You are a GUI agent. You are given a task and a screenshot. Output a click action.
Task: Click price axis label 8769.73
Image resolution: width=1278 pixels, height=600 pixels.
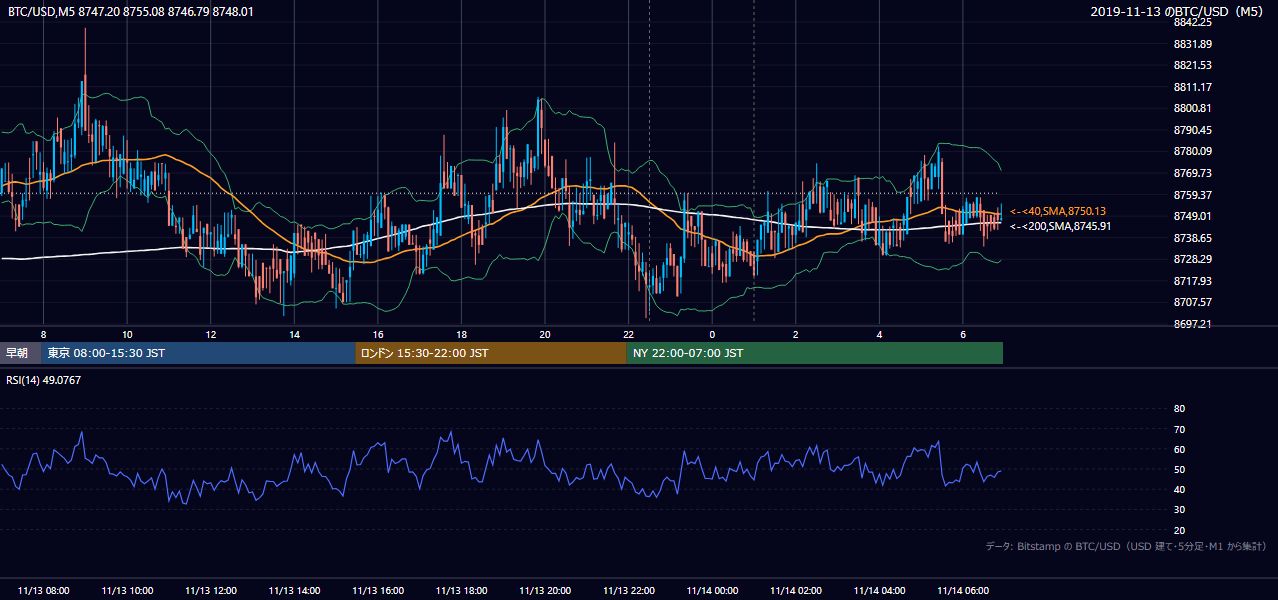(x=1192, y=173)
